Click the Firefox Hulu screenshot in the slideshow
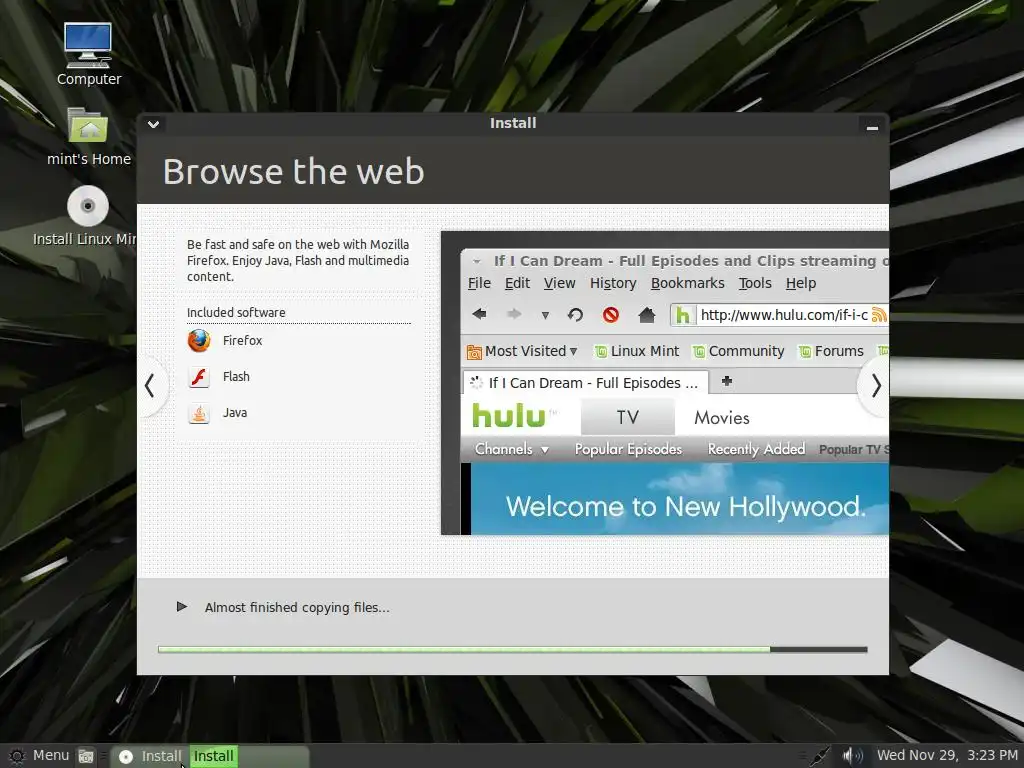 point(665,383)
